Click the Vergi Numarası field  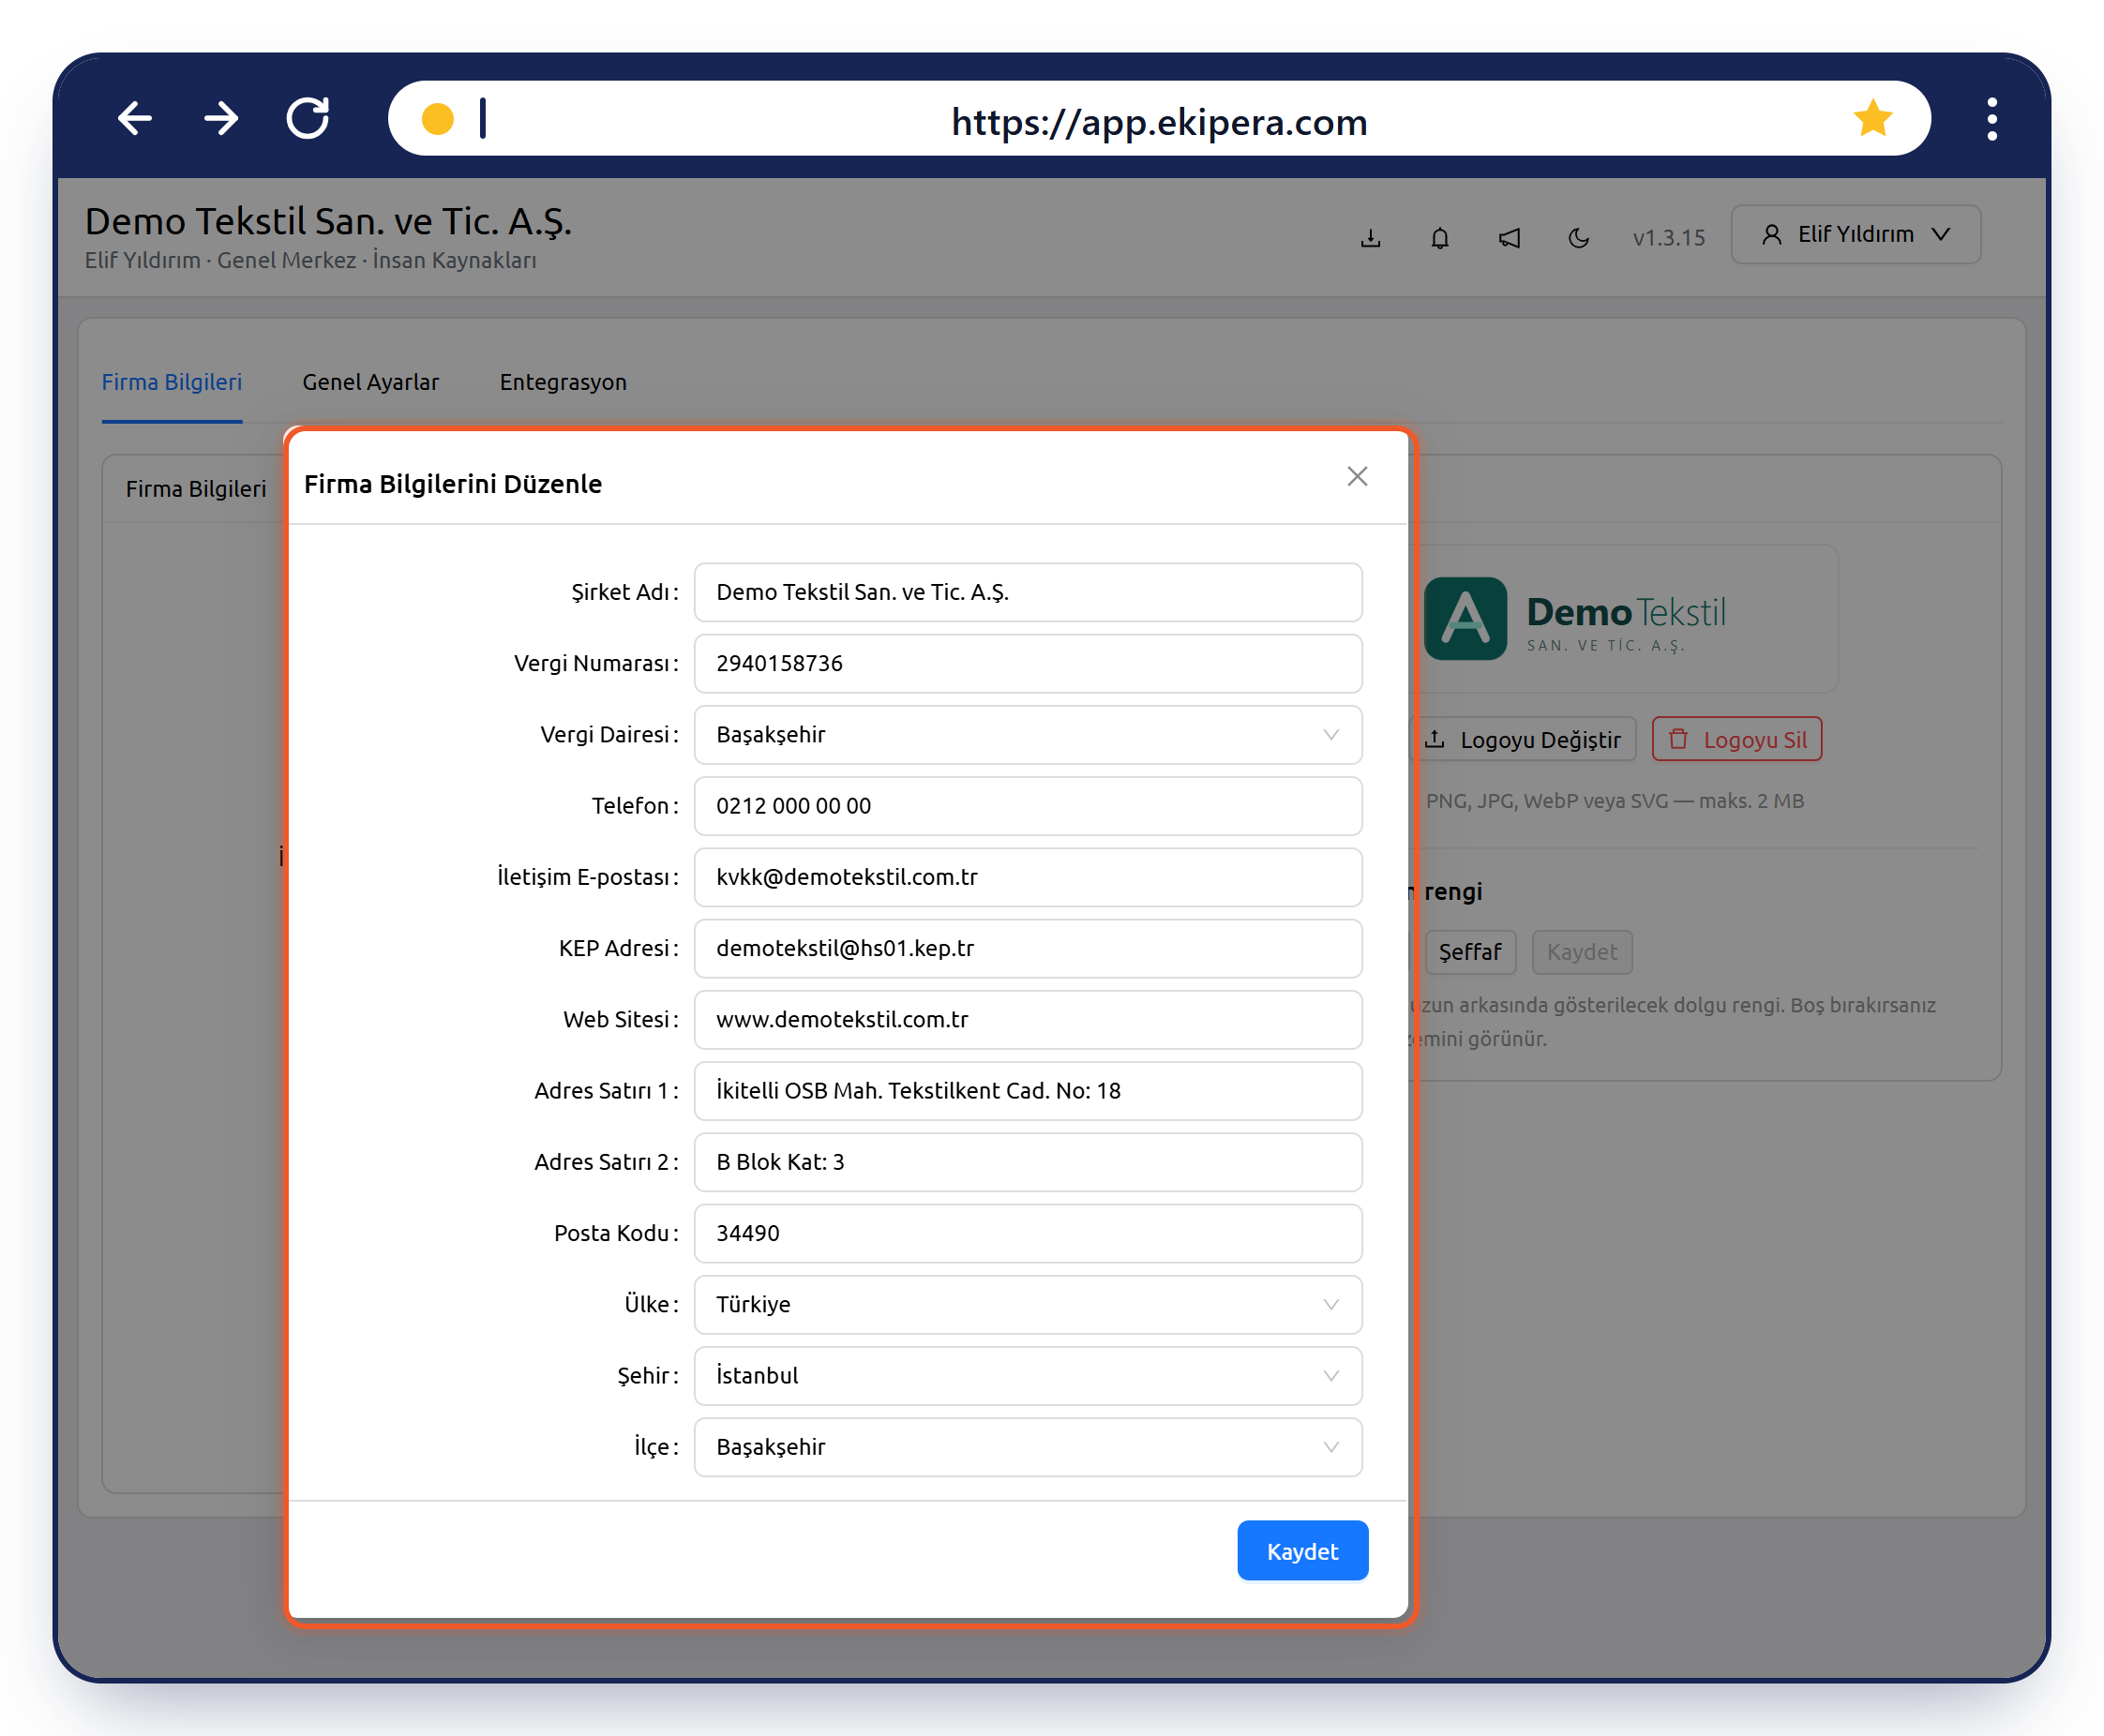coord(1028,663)
